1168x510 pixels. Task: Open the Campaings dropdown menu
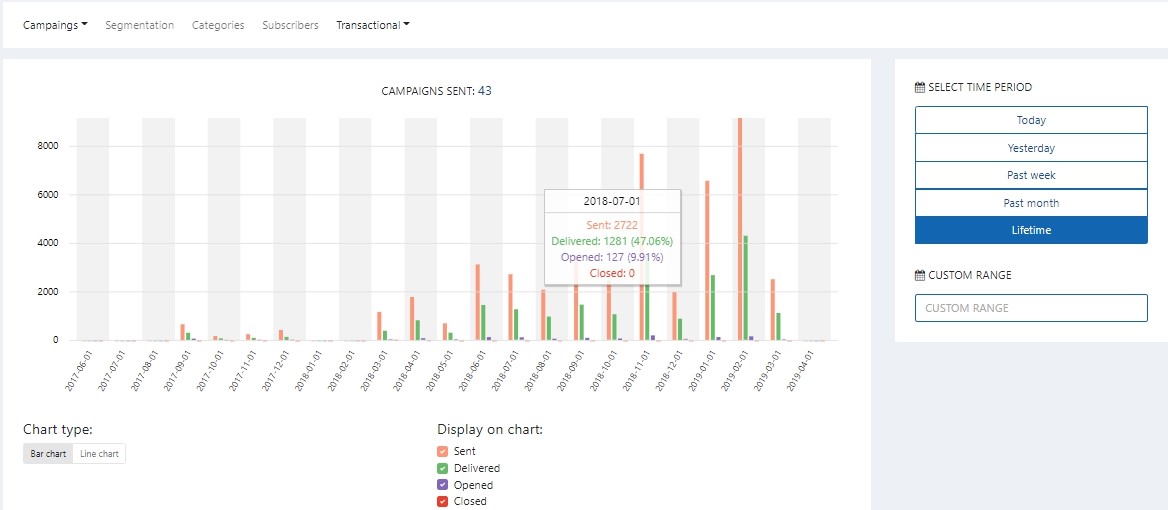(55, 25)
